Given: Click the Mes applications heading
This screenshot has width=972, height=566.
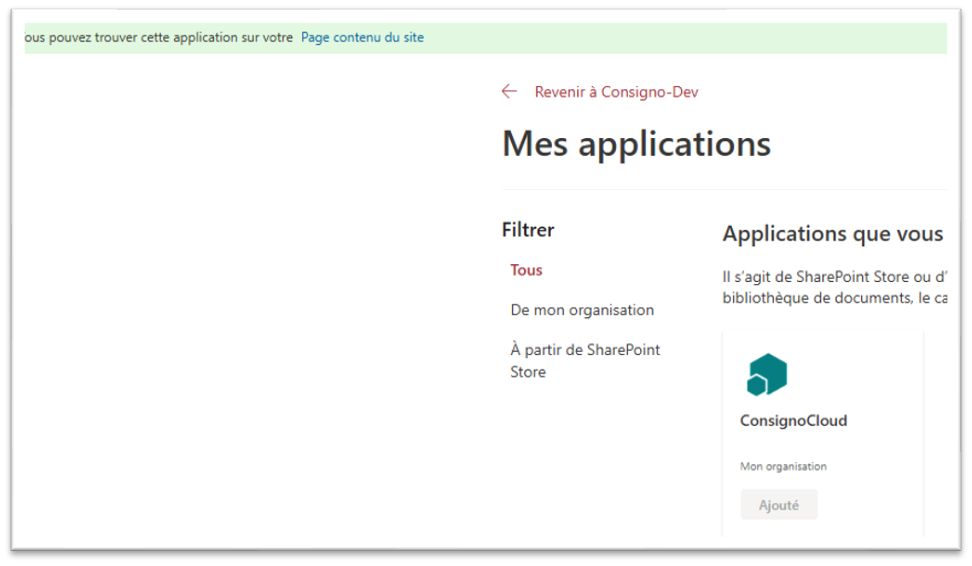Looking at the screenshot, I should click(x=637, y=144).
